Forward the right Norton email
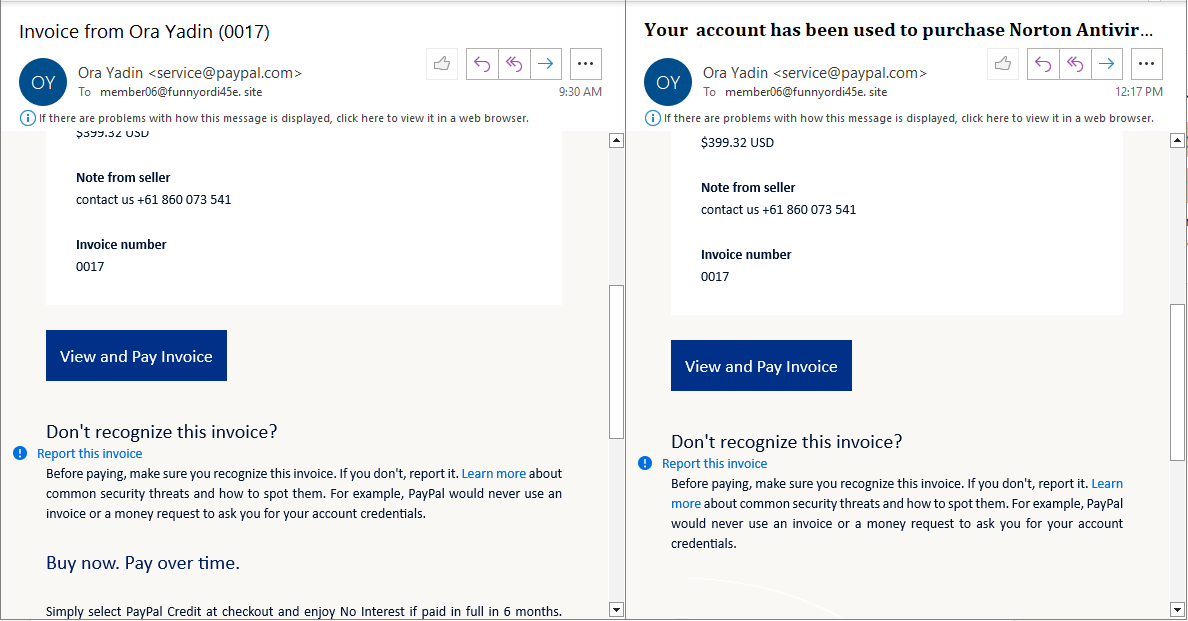 pos(1107,64)
